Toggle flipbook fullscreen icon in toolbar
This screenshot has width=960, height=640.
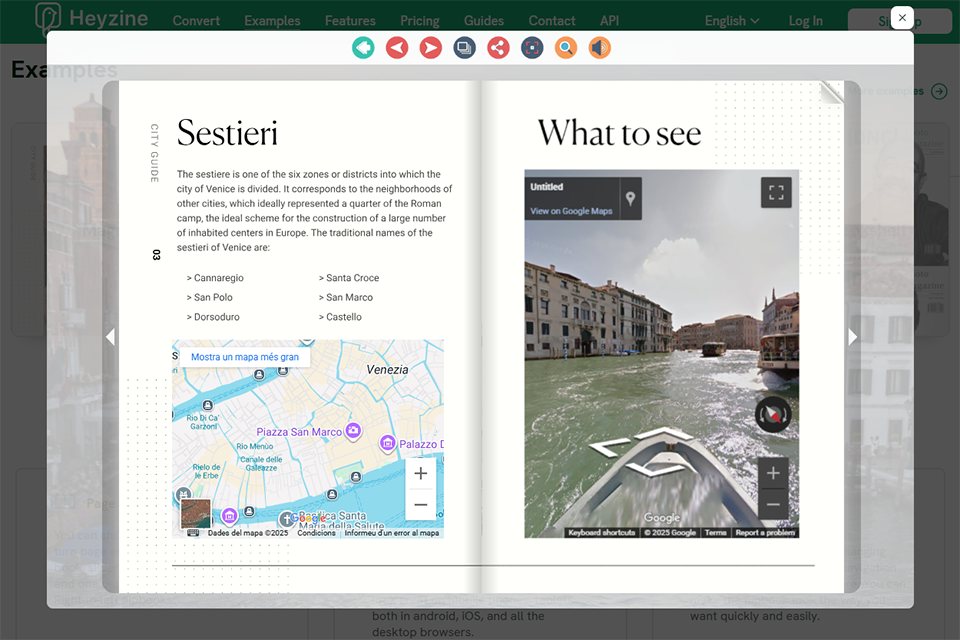pyautogui.click(x=532, y=48)
